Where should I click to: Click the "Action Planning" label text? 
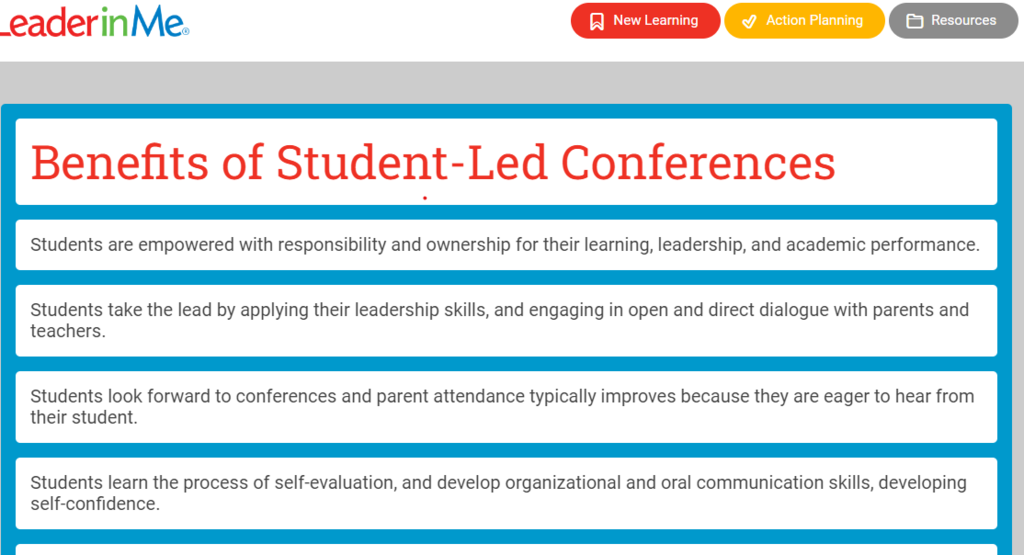click(814, 20)
